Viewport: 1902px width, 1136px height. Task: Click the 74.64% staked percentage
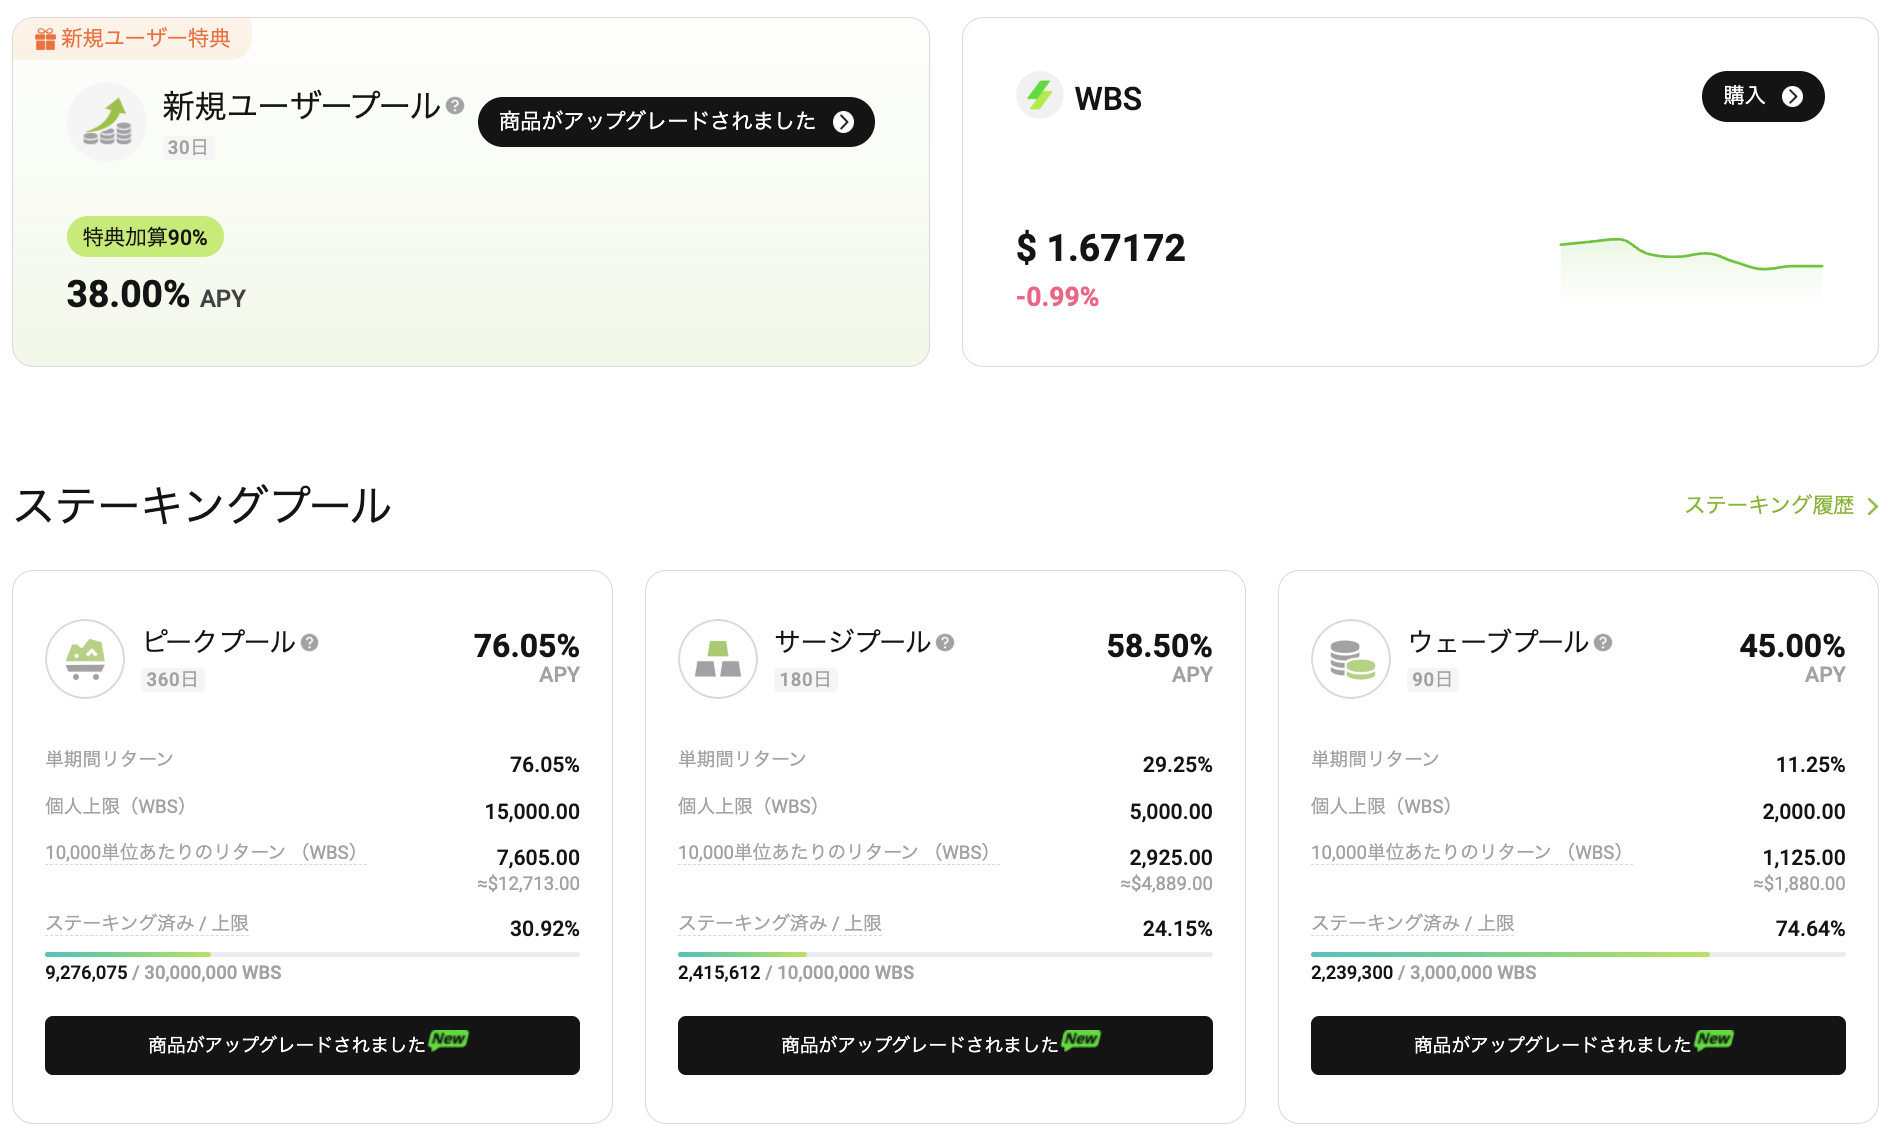pyautogui.click(x=1811, y=929)
